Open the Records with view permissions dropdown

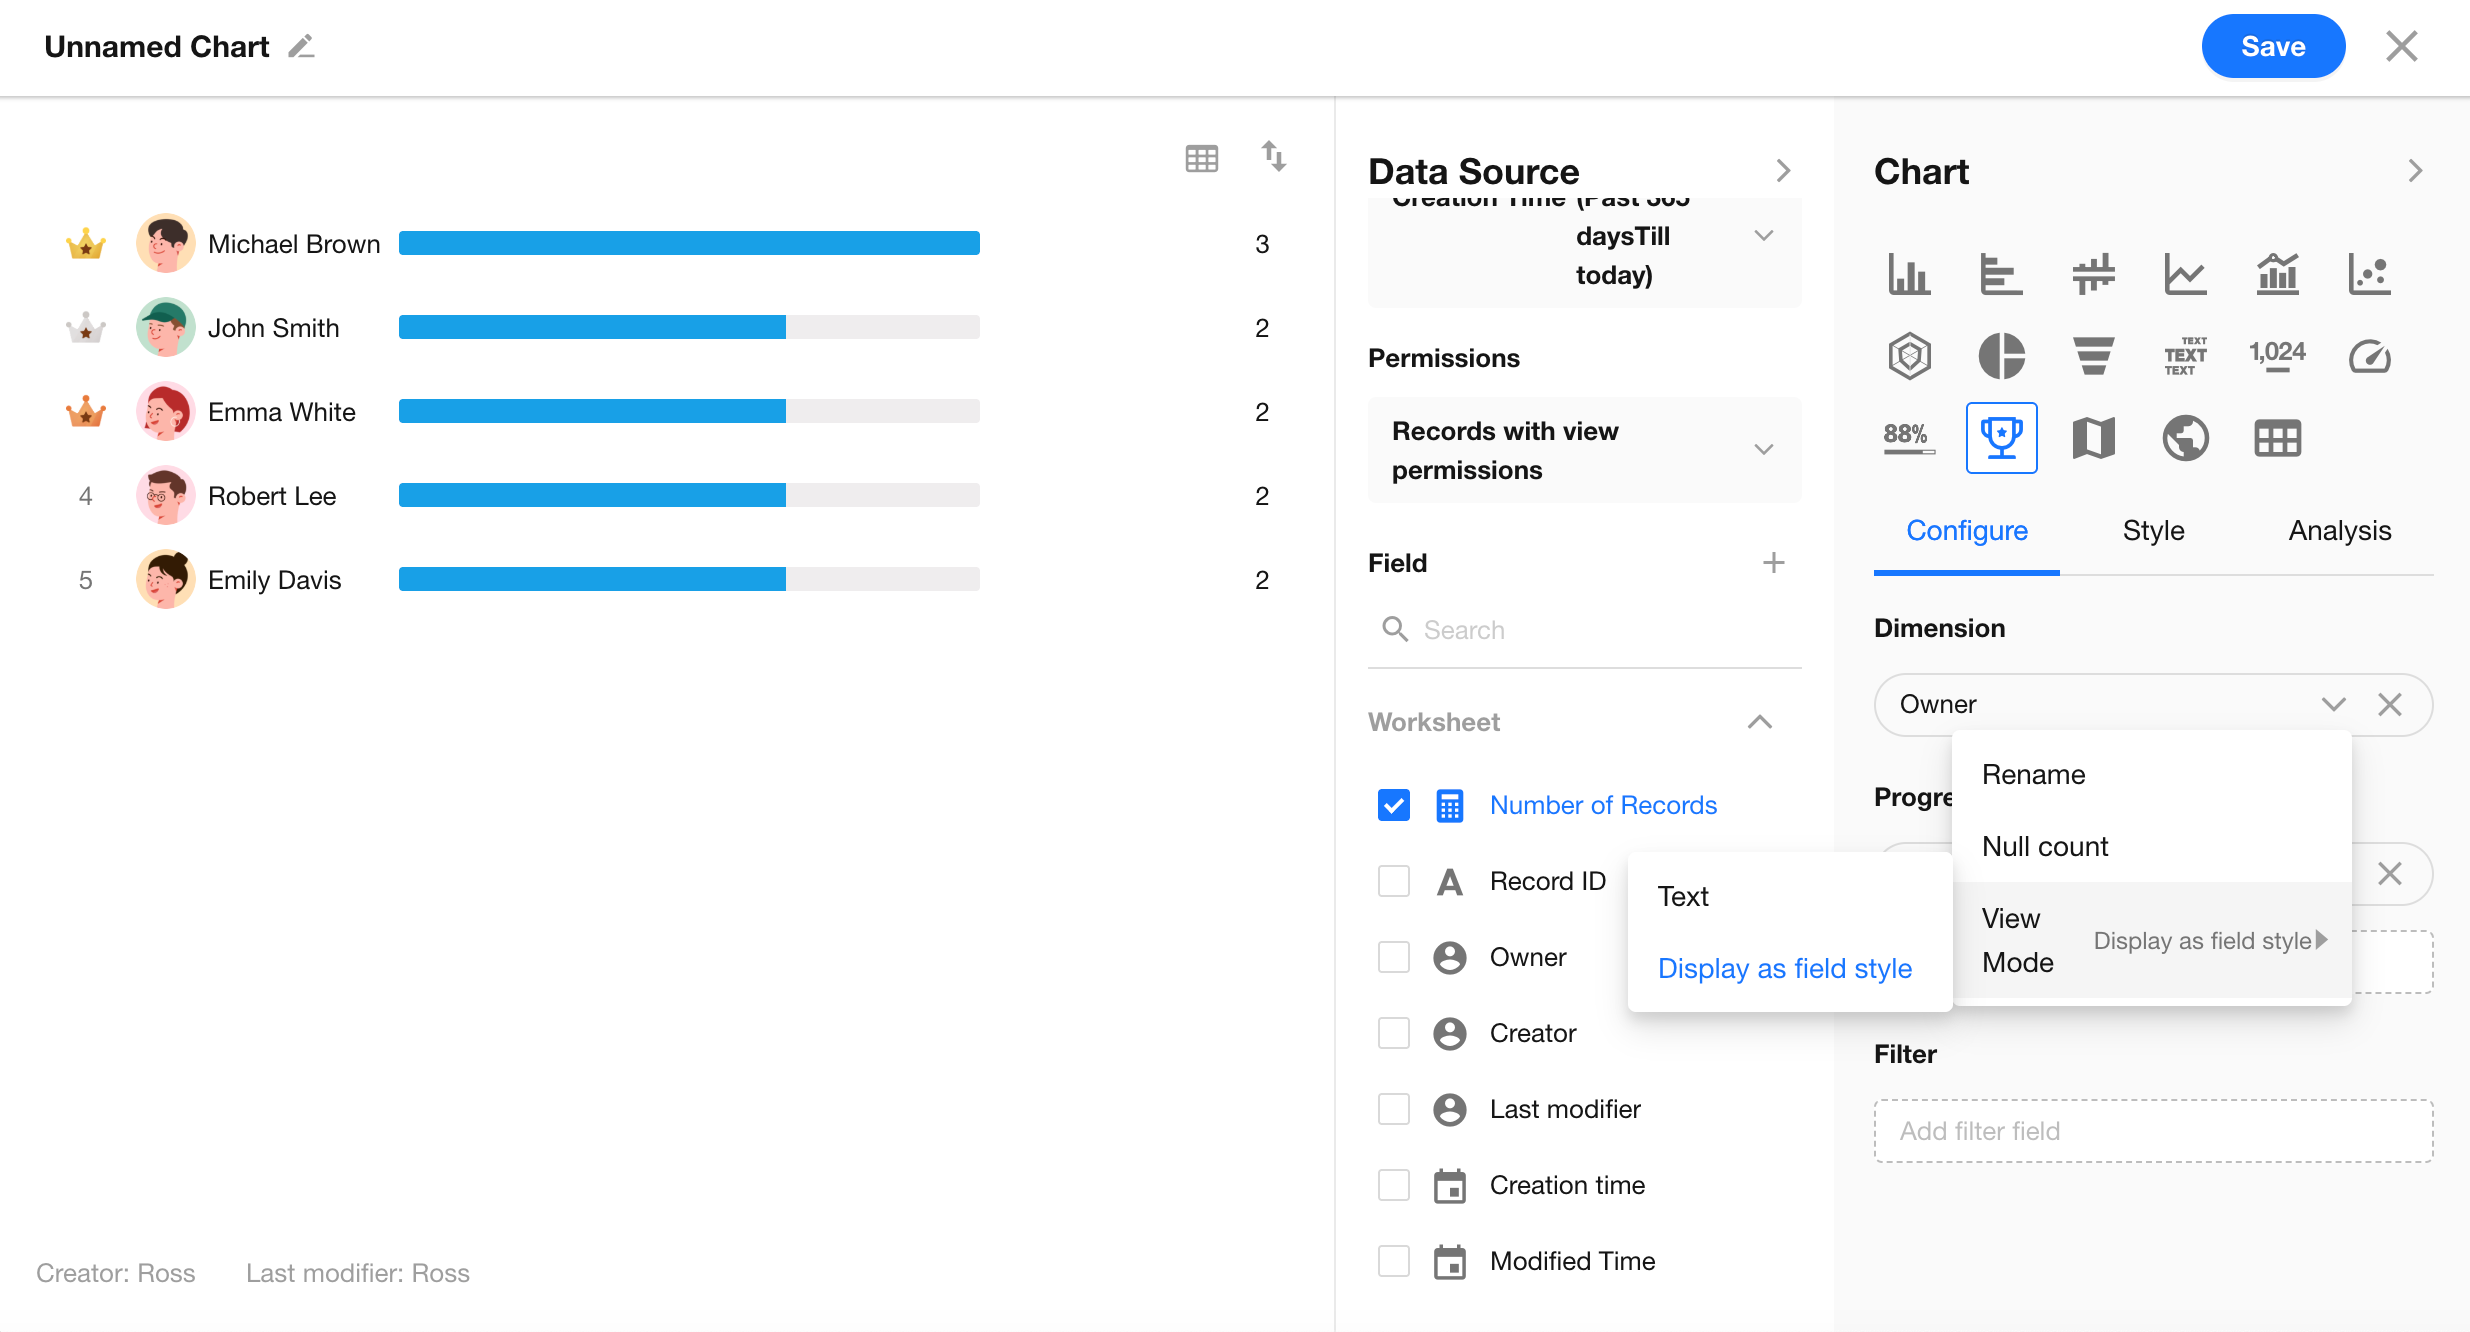point(1584,450)
